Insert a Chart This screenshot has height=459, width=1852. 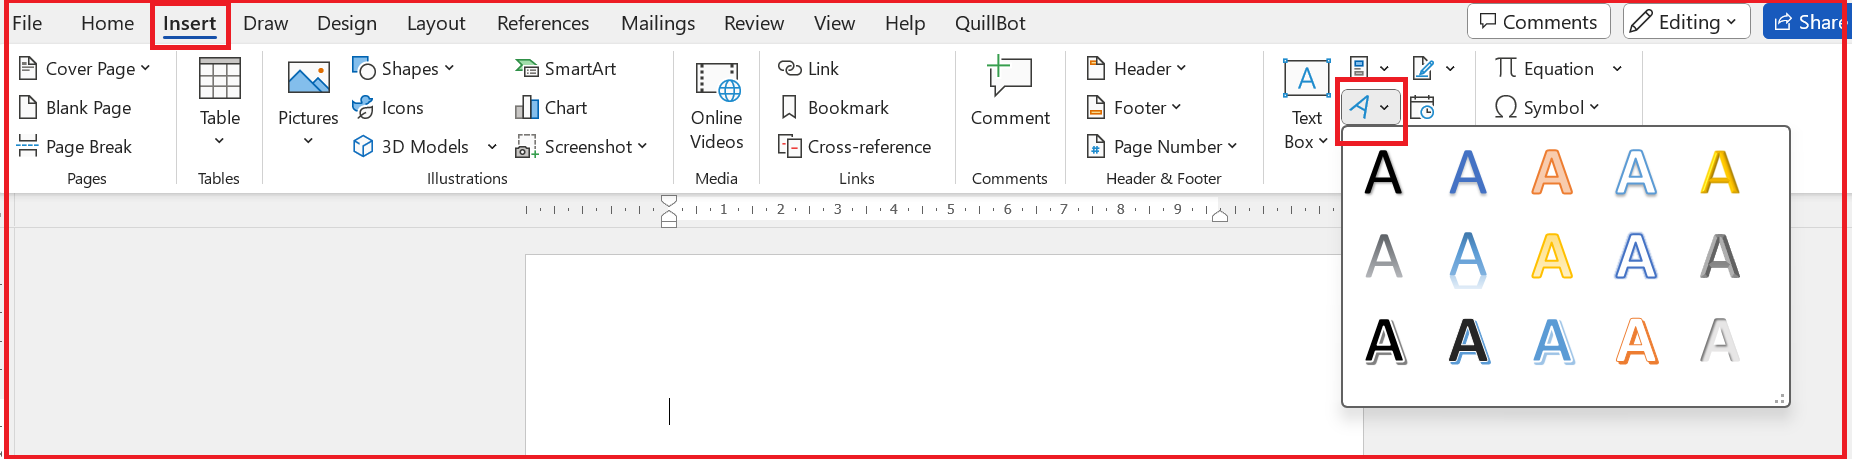pyautogui.click(x=551, y=107)
